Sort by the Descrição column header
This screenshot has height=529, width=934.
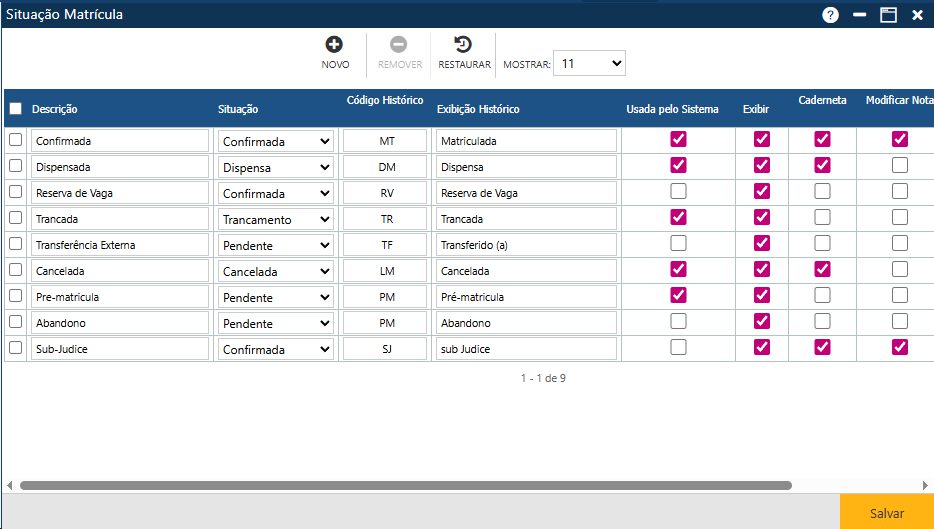[55, 109]
